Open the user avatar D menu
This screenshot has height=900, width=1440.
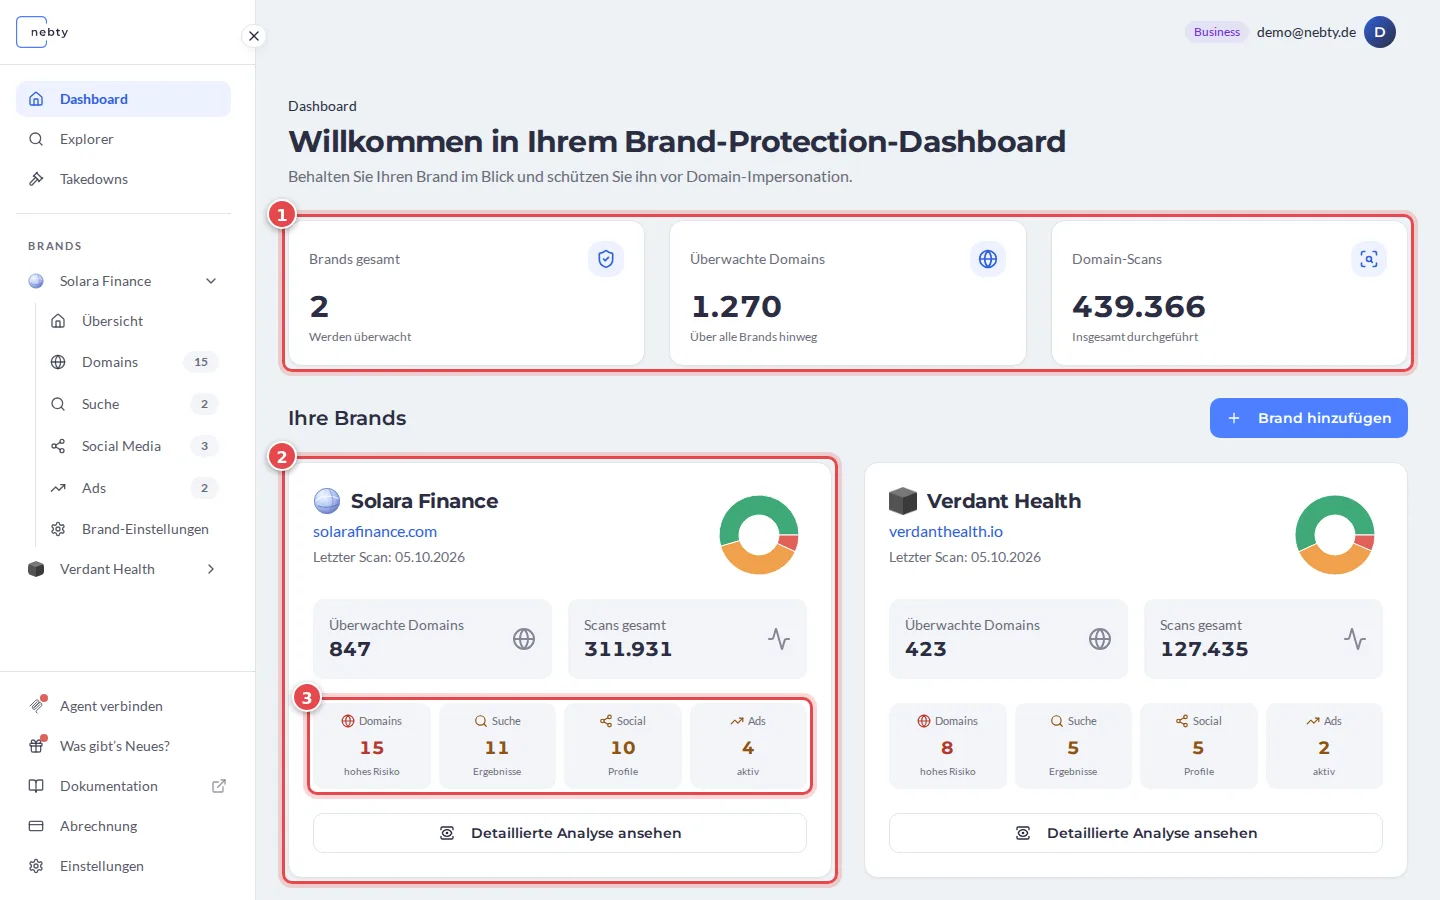(1380, 32)
